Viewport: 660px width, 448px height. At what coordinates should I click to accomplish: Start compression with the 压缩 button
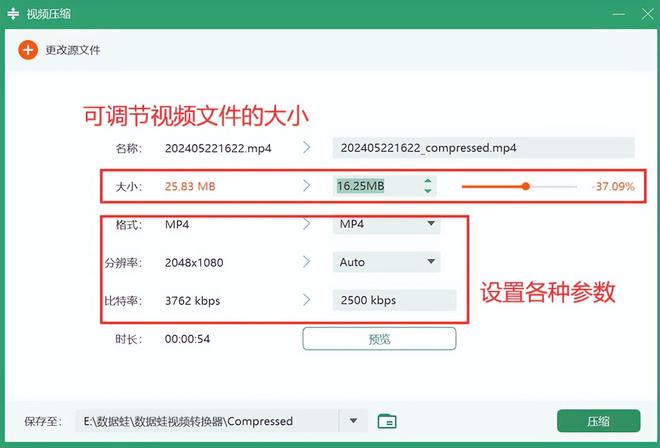point(598,421)
